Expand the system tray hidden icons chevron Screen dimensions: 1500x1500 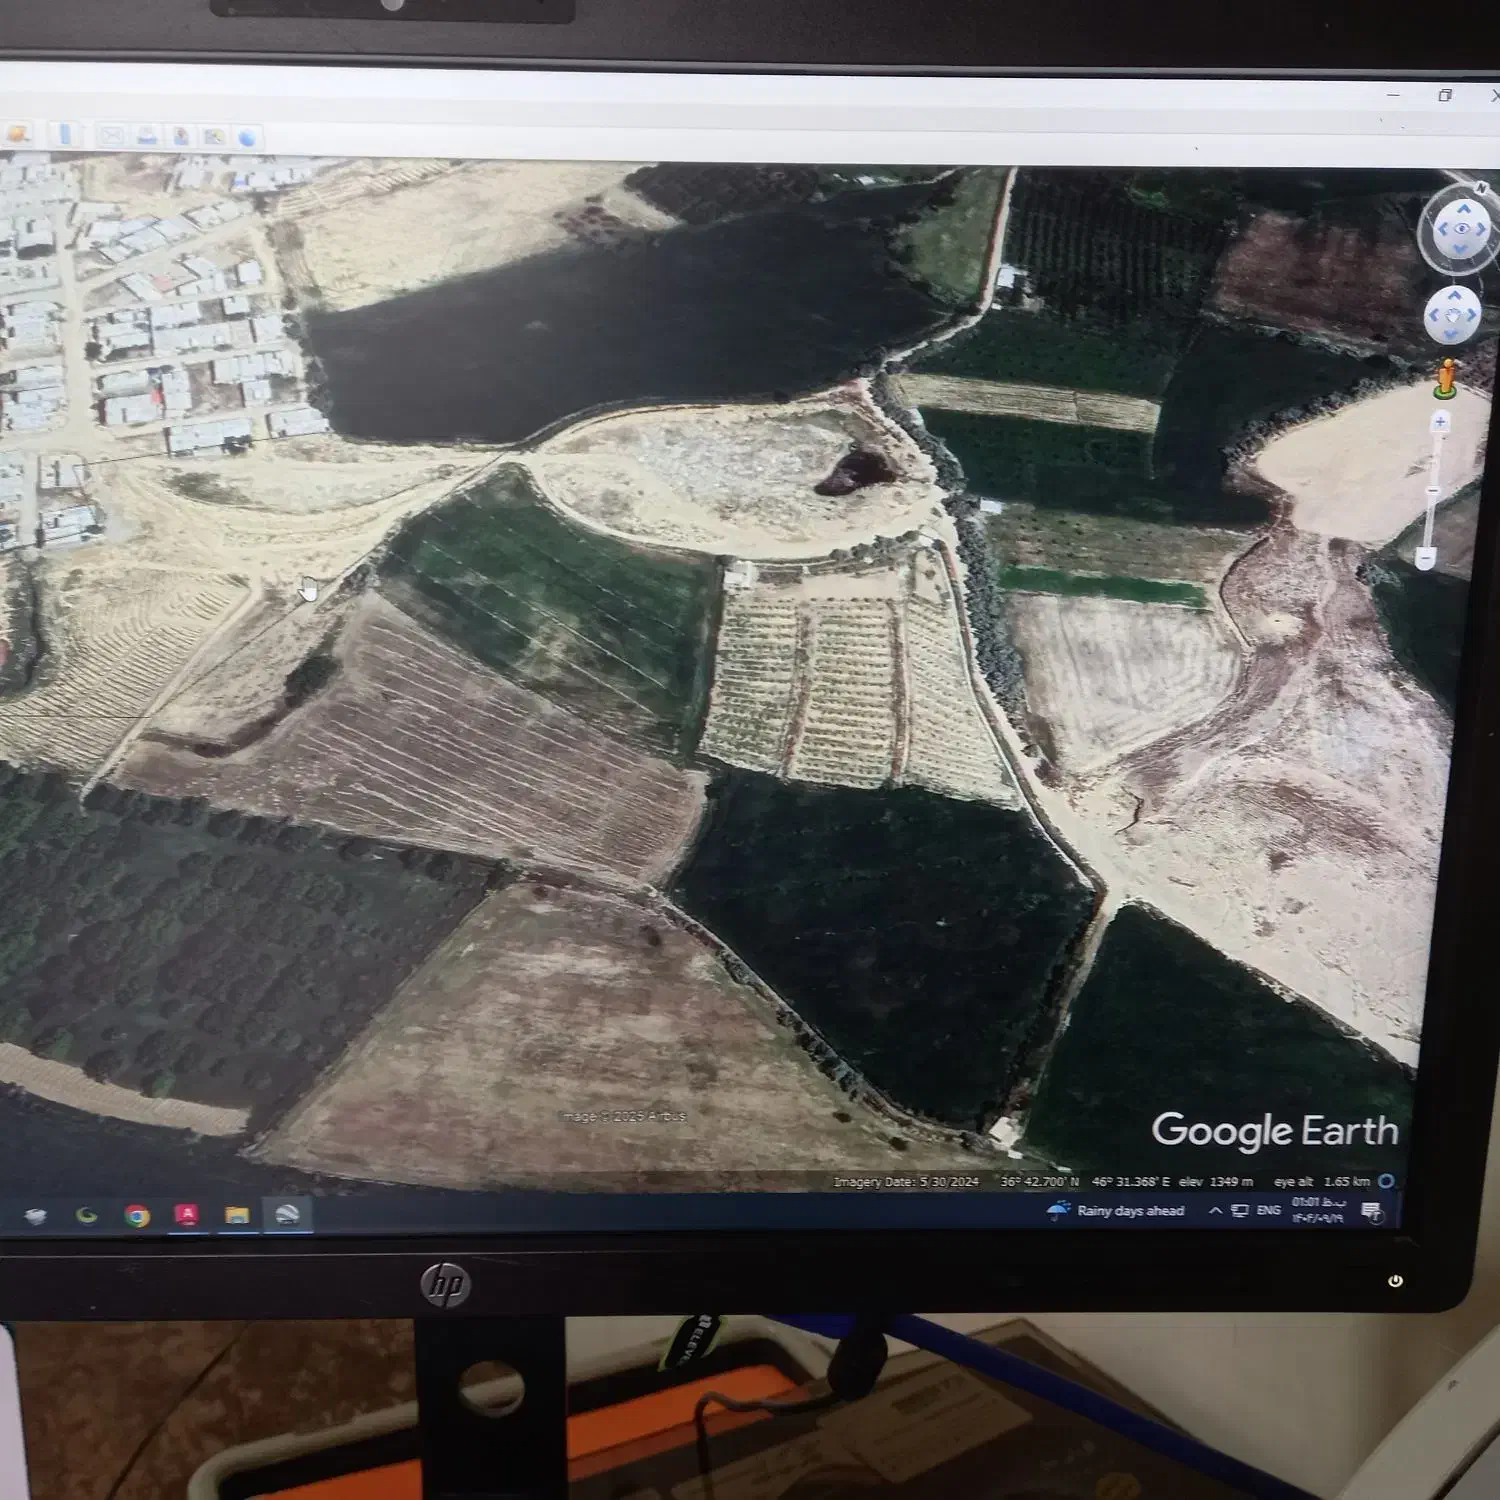1215,1211
